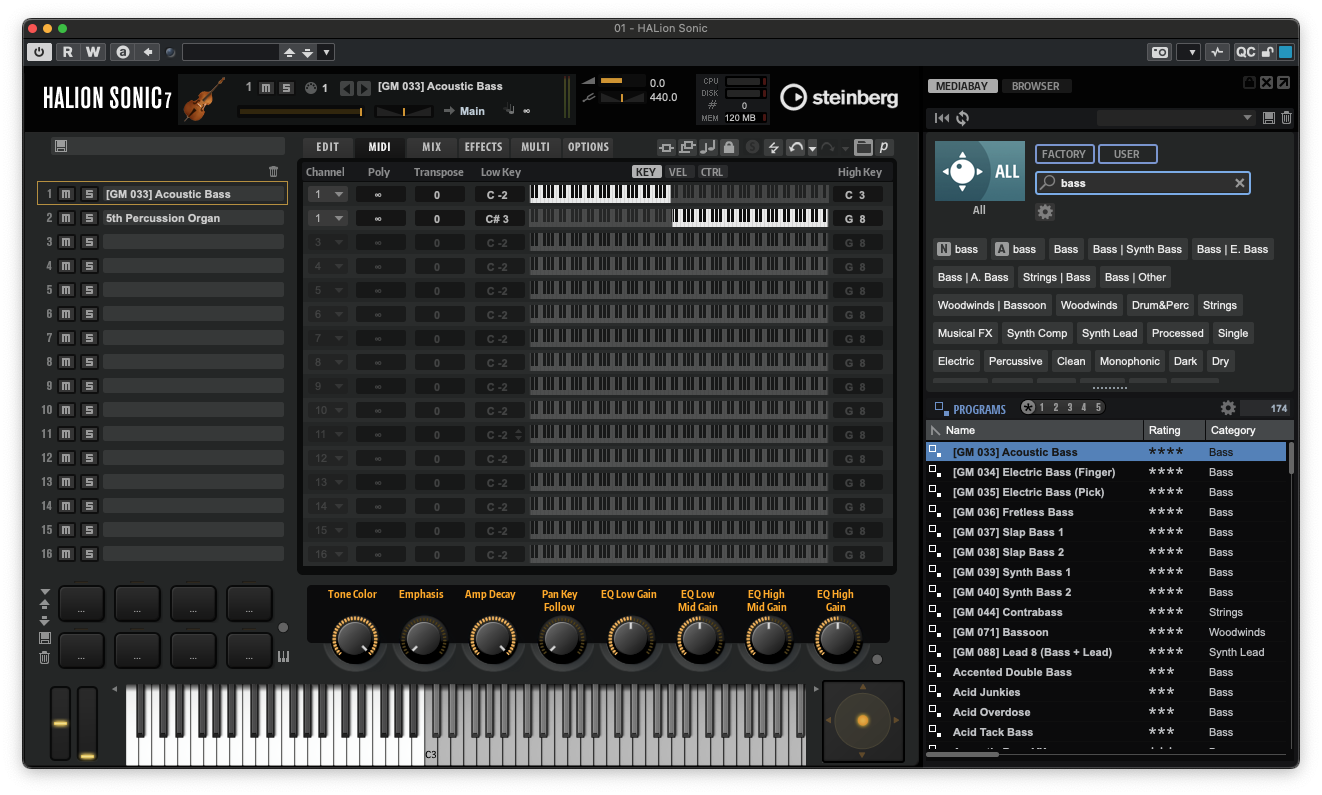Click the plugin bypass power icon
Image resolution: width=1322 pixels, height=795 pixels.
[x=39, y=52]
